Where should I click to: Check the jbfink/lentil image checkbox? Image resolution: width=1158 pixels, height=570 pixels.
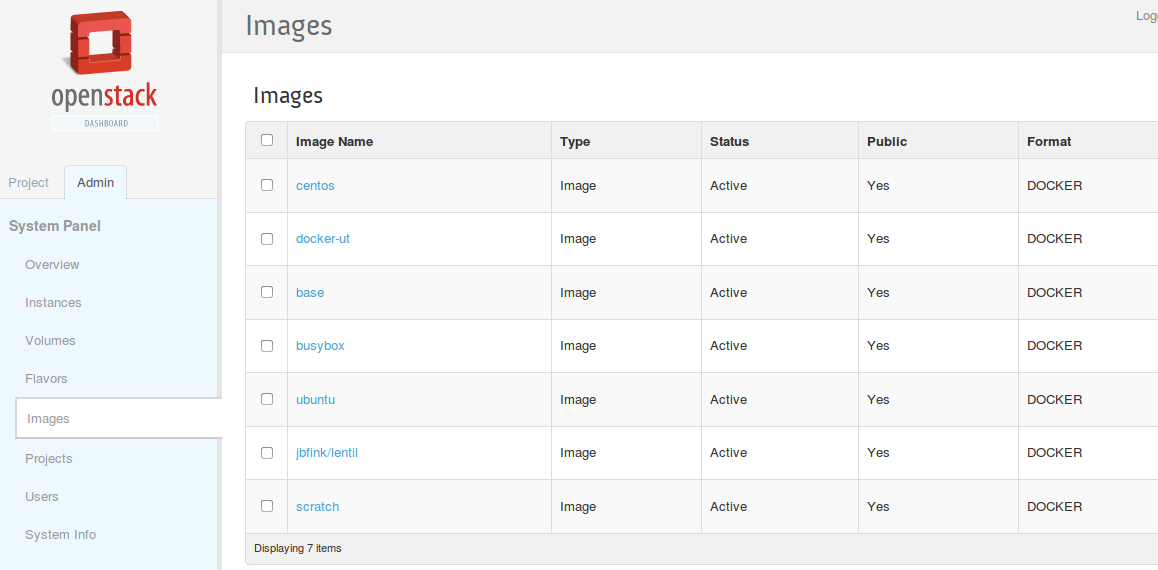(267, 453)
